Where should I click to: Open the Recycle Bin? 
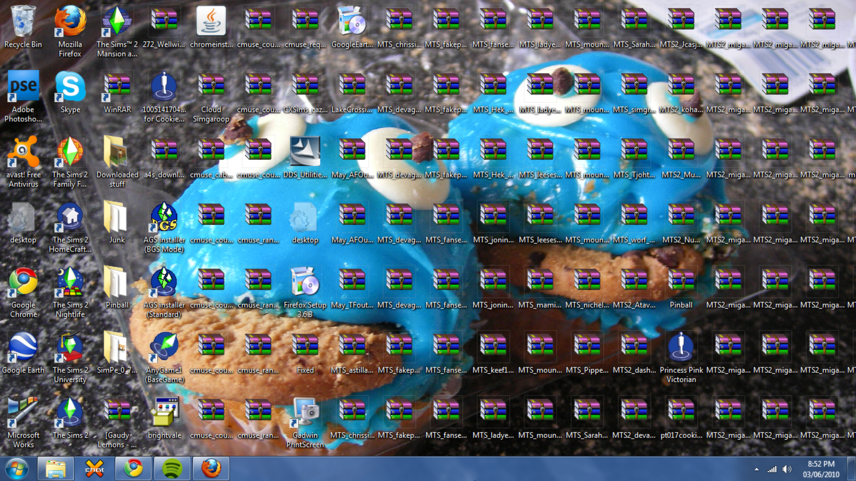pos(23,27)
